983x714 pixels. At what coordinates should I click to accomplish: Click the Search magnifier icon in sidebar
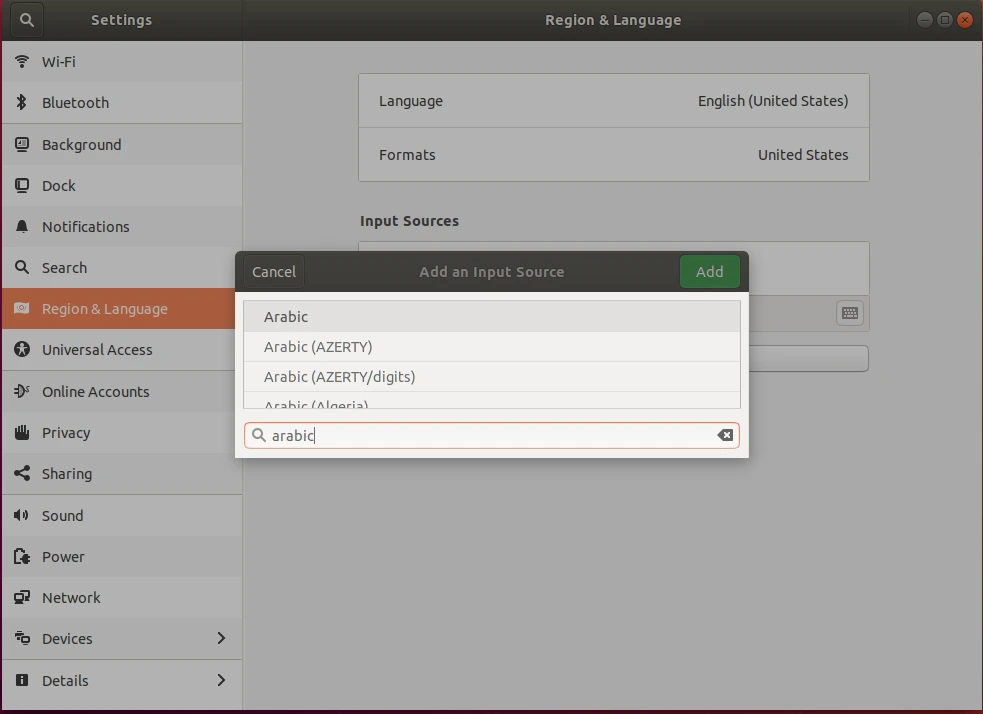22,268
